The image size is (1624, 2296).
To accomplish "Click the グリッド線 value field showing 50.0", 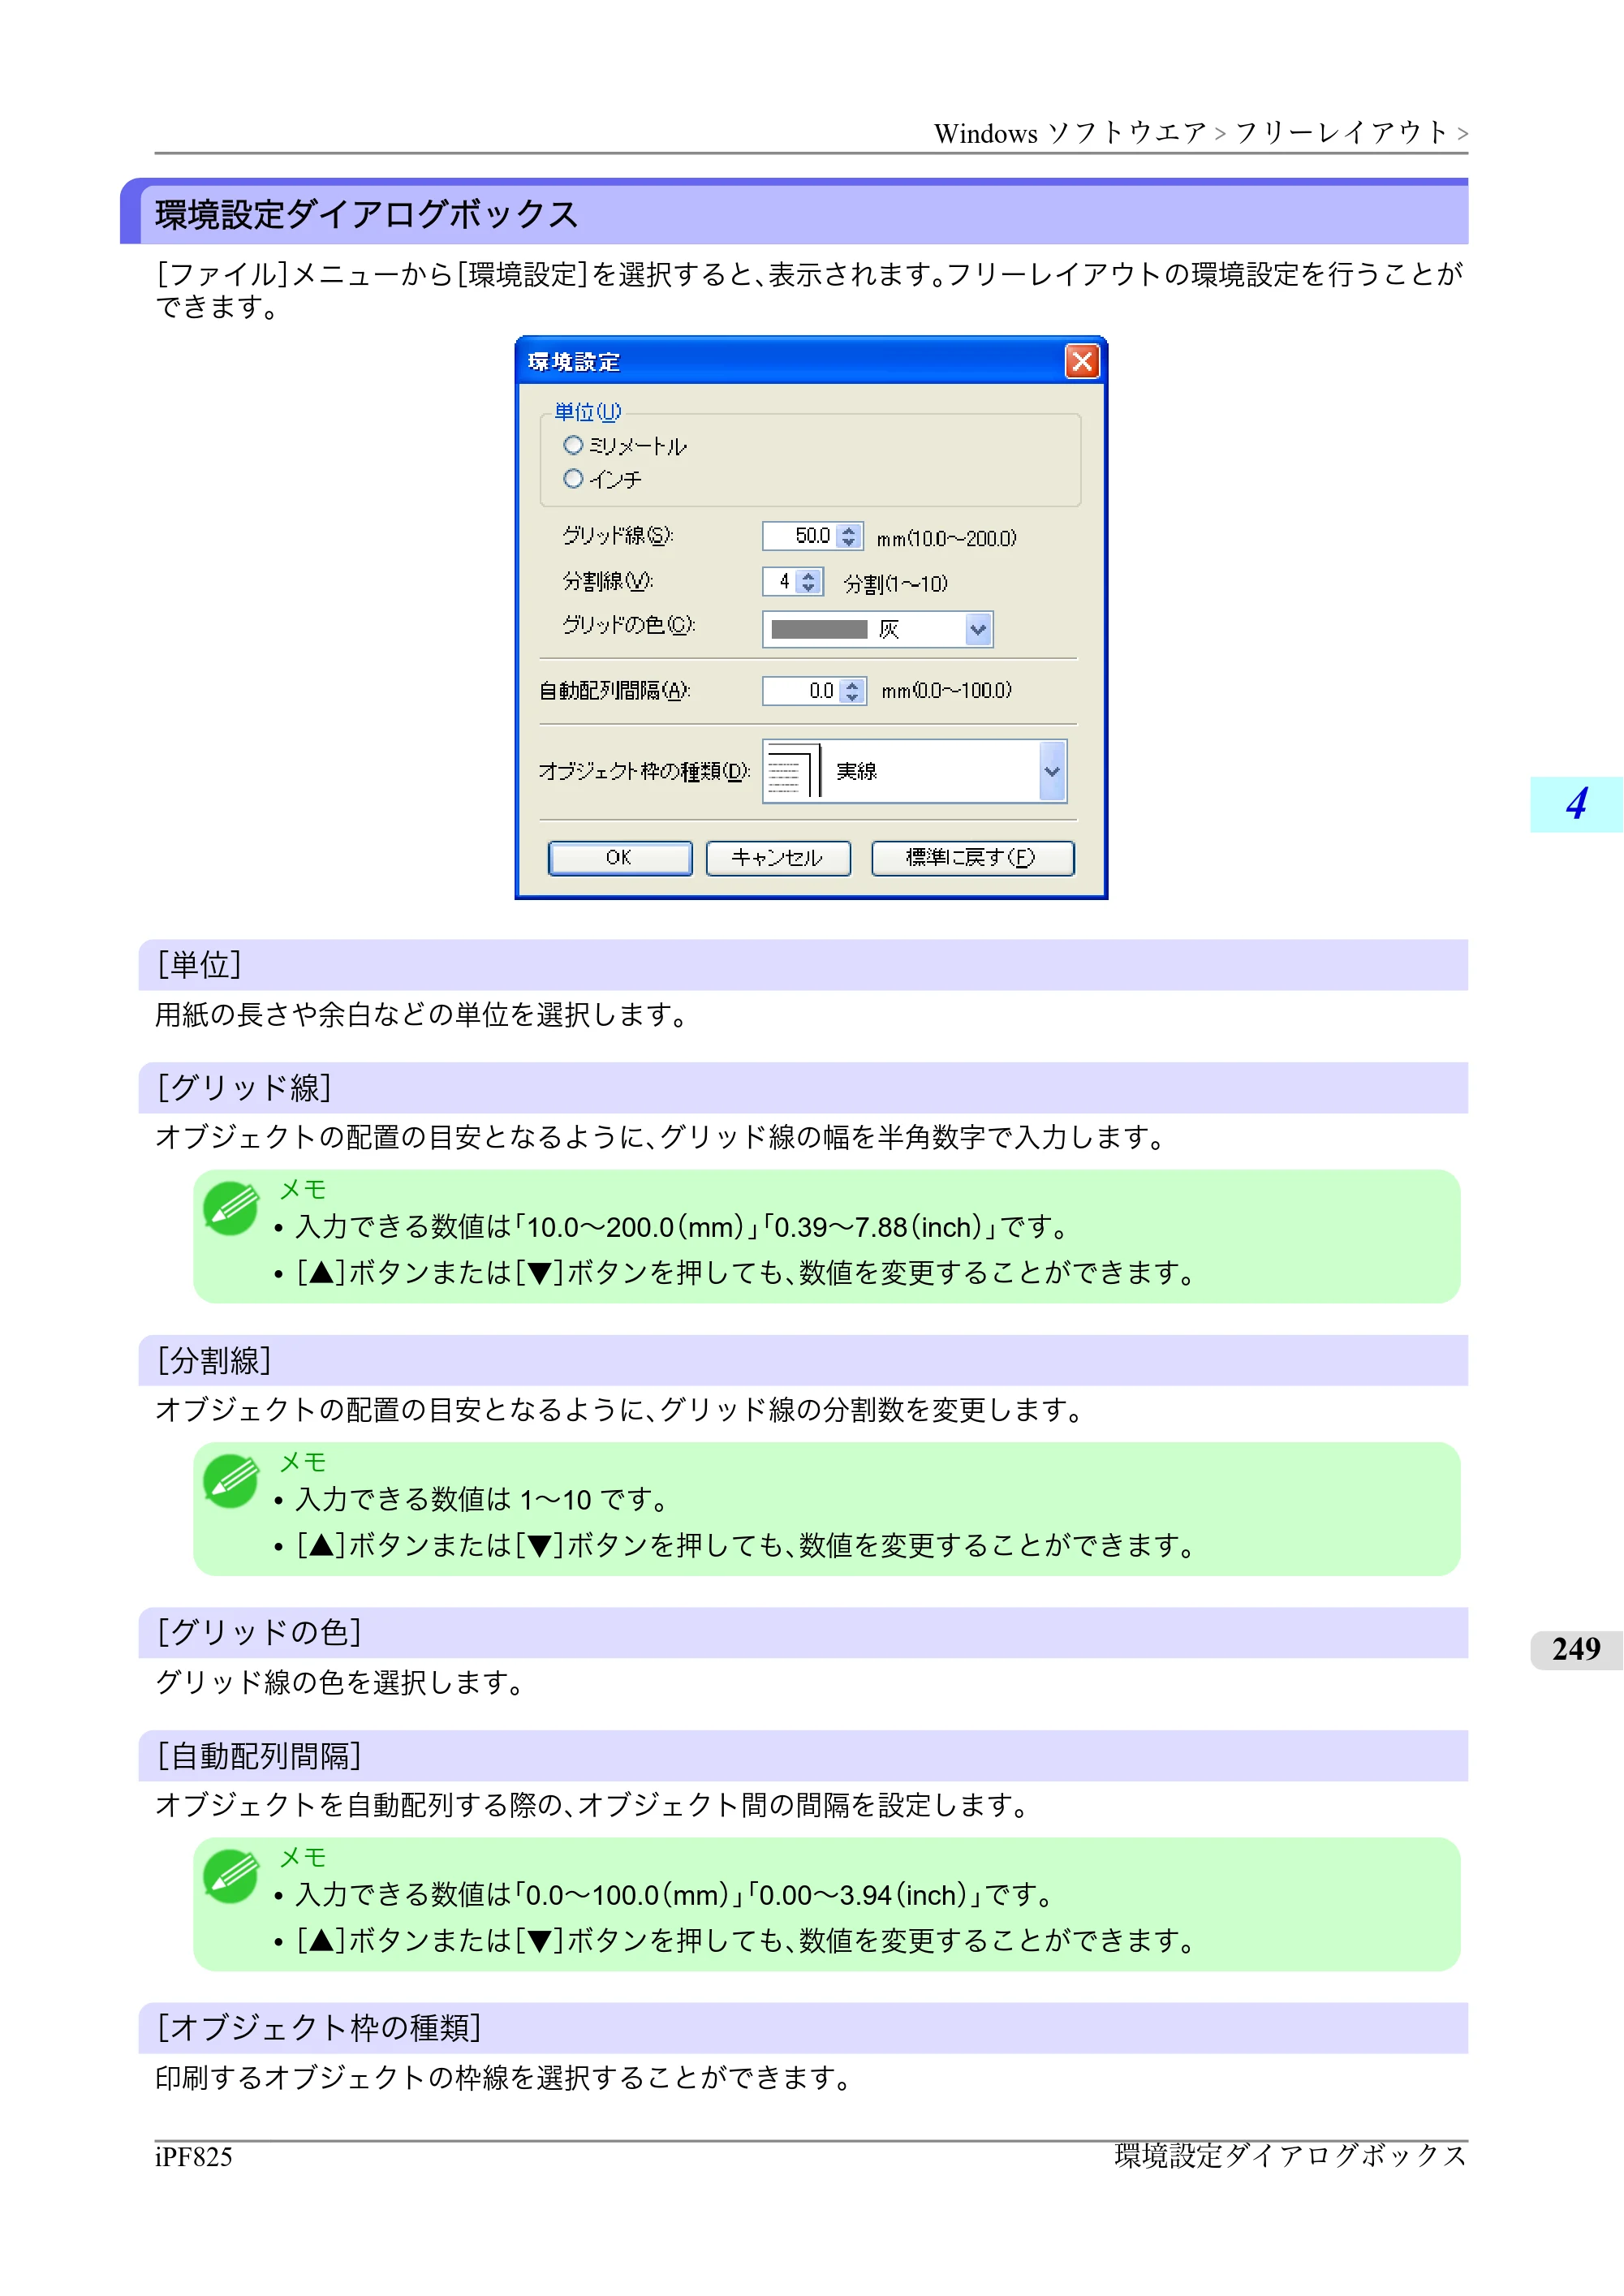I will click(x=799, y=536).
